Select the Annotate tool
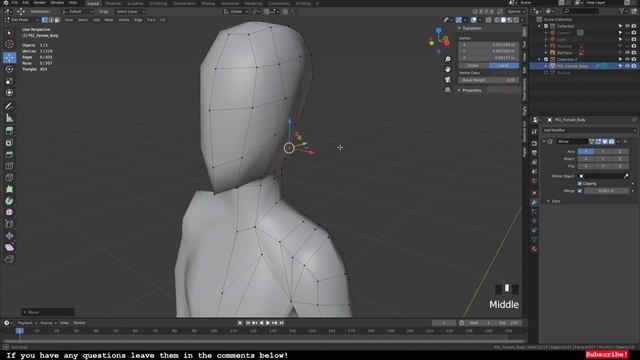This screenshot has width=640, height=360. (9, 106)
